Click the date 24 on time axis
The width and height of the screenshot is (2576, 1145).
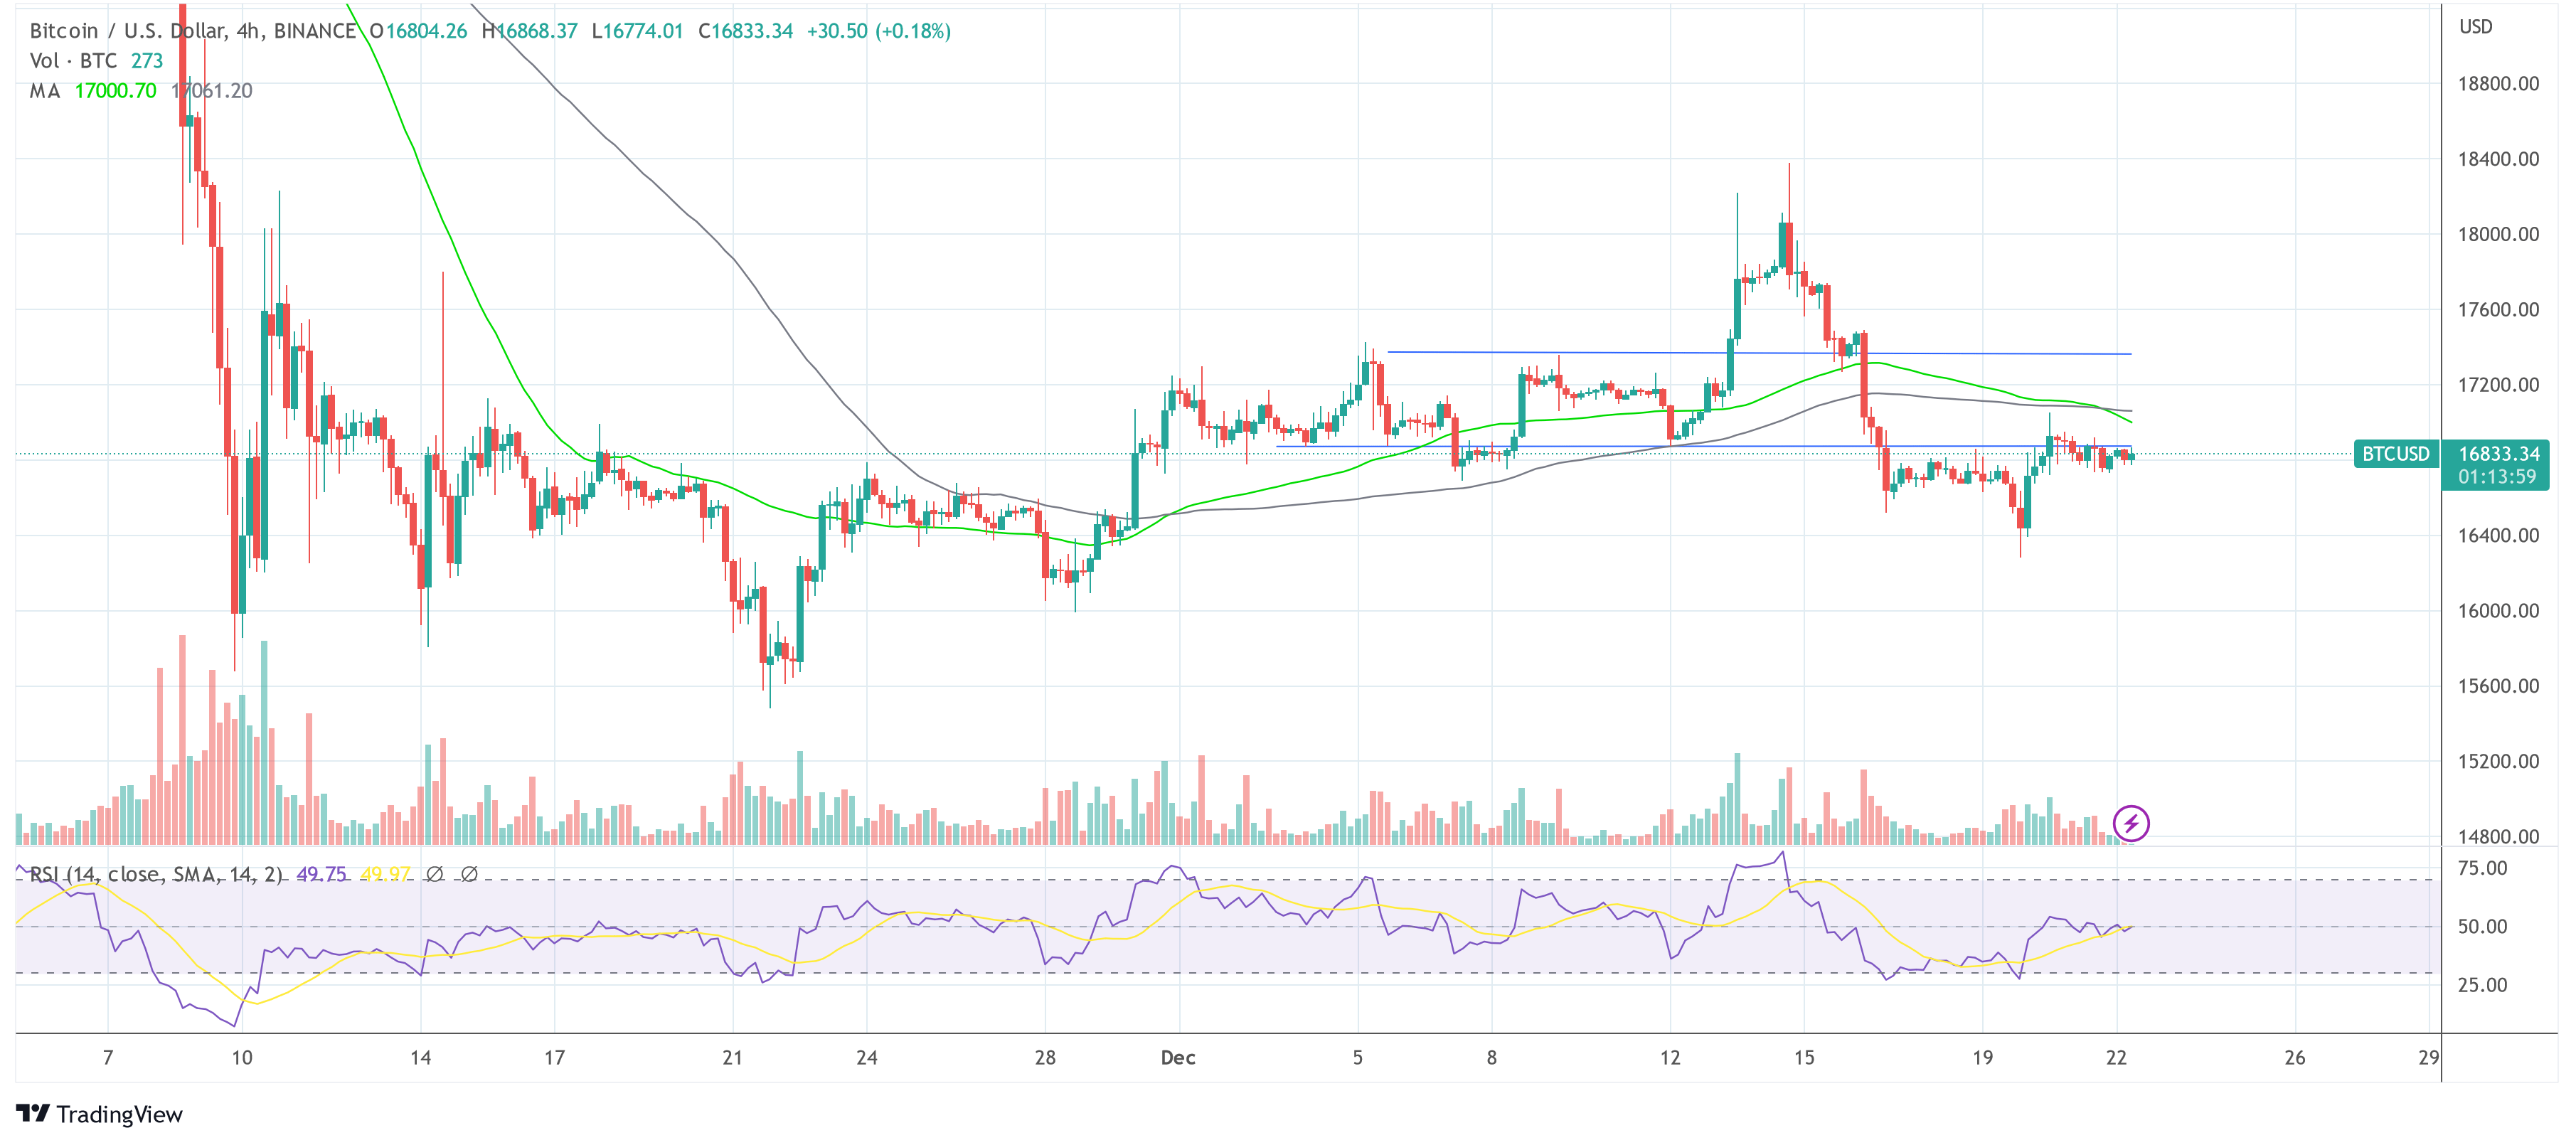(867, 1058)
